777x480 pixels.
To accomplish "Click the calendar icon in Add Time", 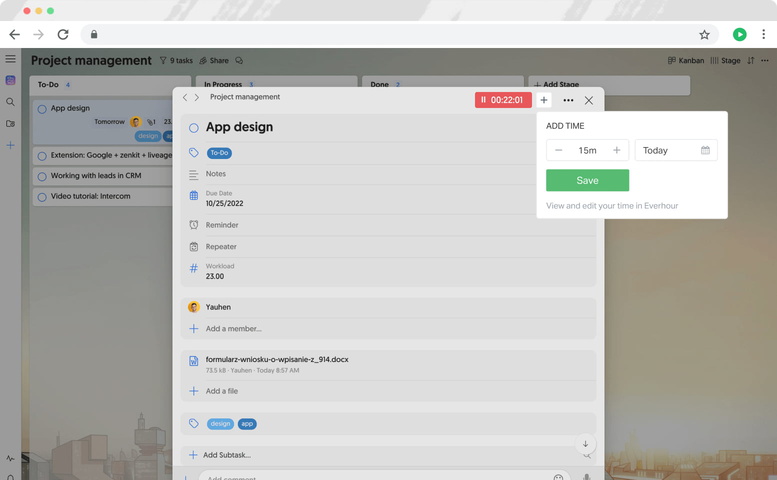I will [705, 150].
